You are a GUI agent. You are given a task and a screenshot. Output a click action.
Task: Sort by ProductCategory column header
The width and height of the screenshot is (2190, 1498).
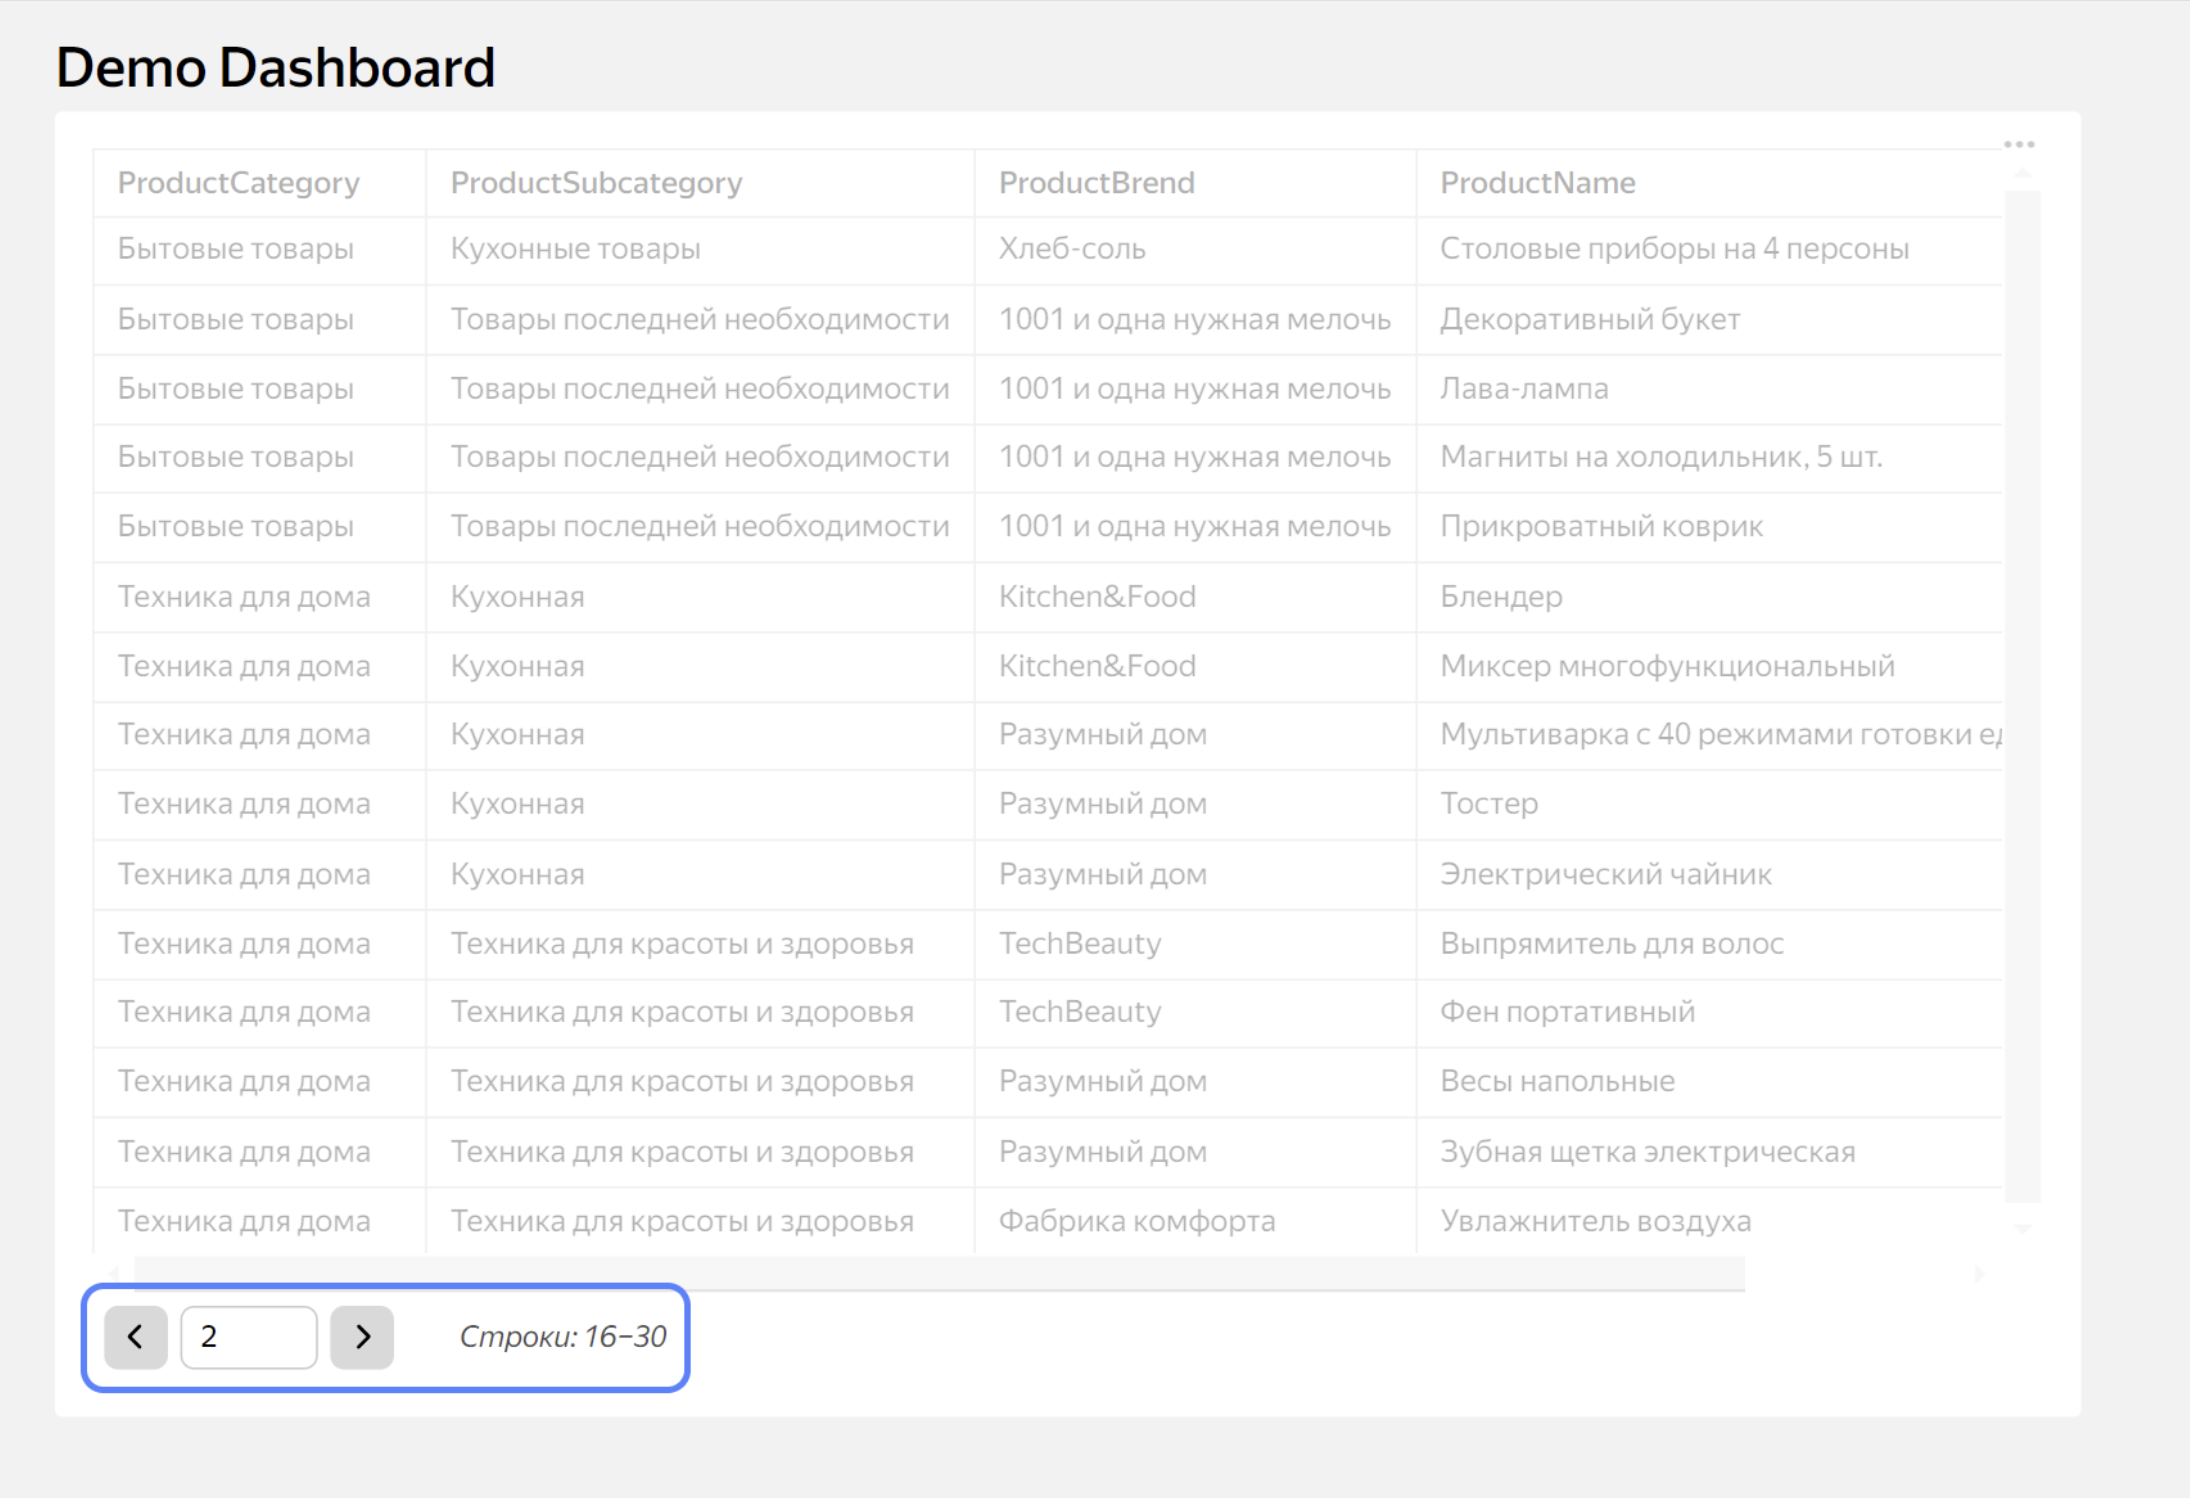[x=238, y=183]
